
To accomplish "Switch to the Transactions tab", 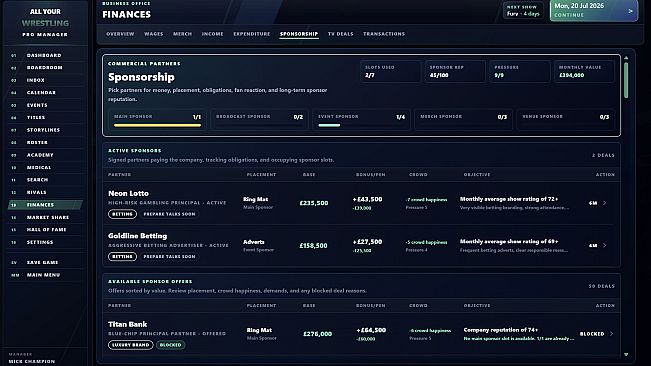I will pyautogui.click(x=384, y=34).
